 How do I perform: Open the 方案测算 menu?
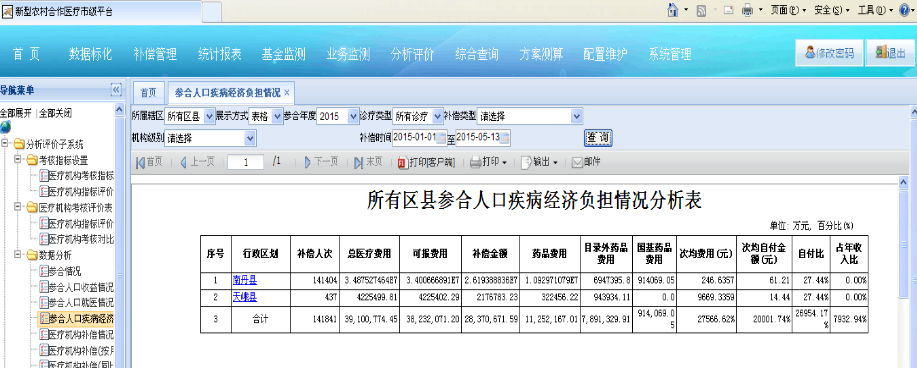coord(541,54)
